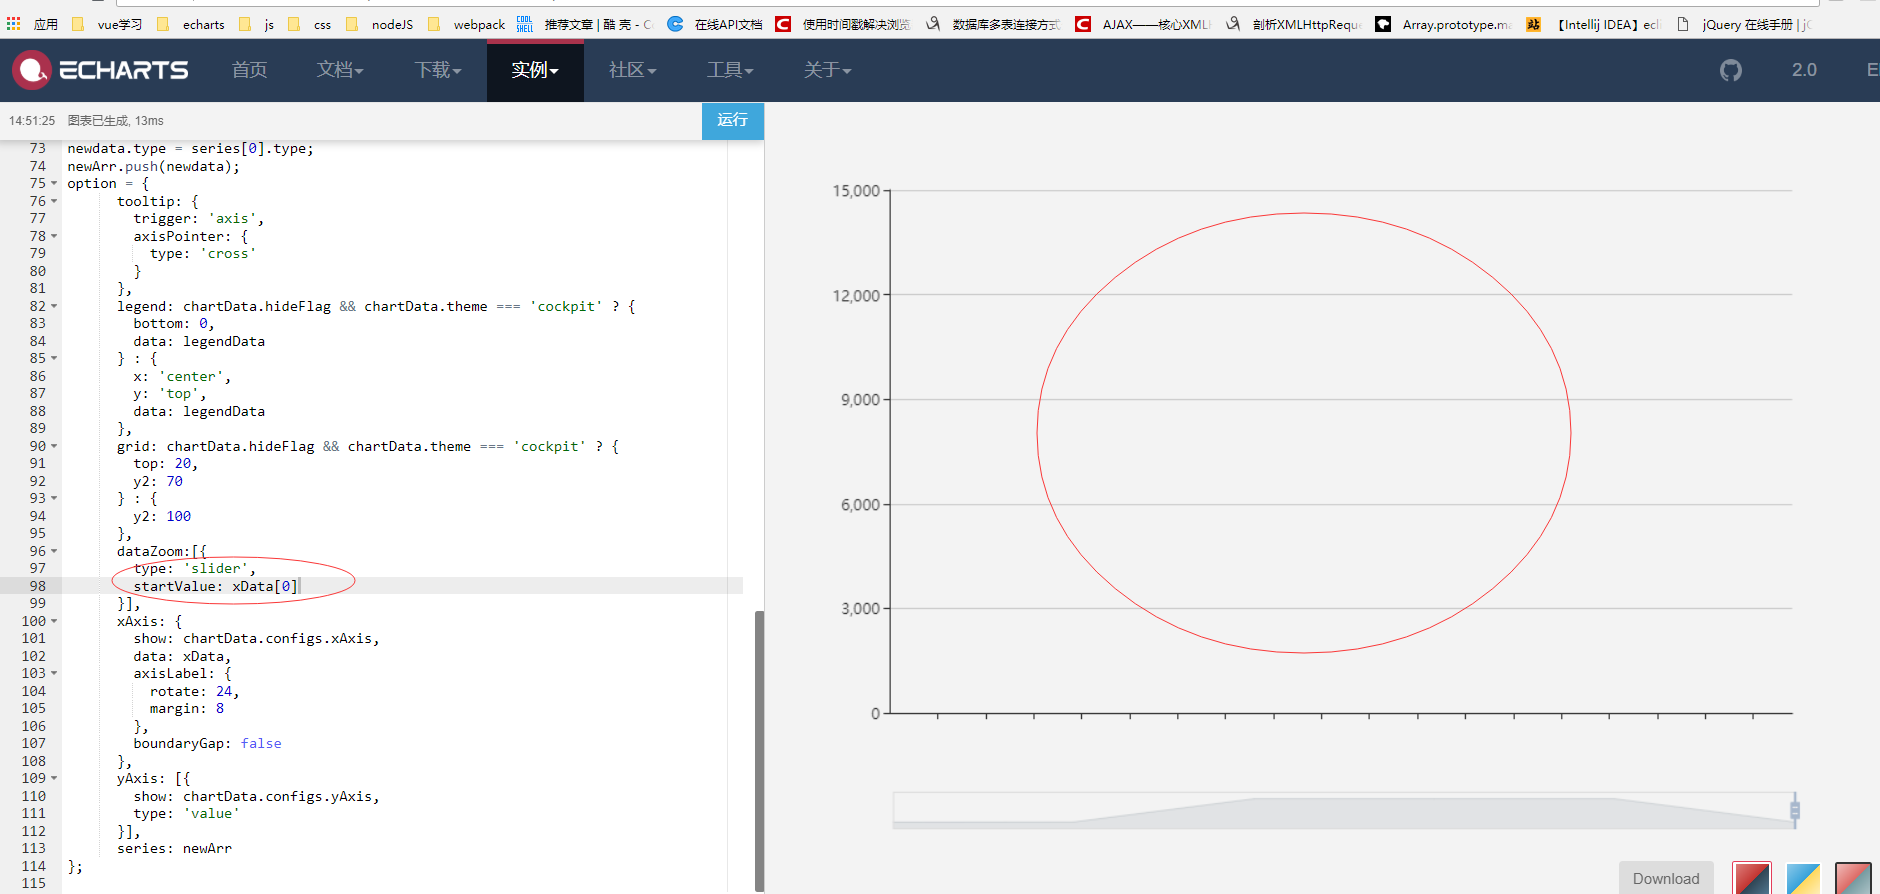Open the AJAX核心XML bookmark
Viewport: 1880px width, 894px height.
[1143, 24]
